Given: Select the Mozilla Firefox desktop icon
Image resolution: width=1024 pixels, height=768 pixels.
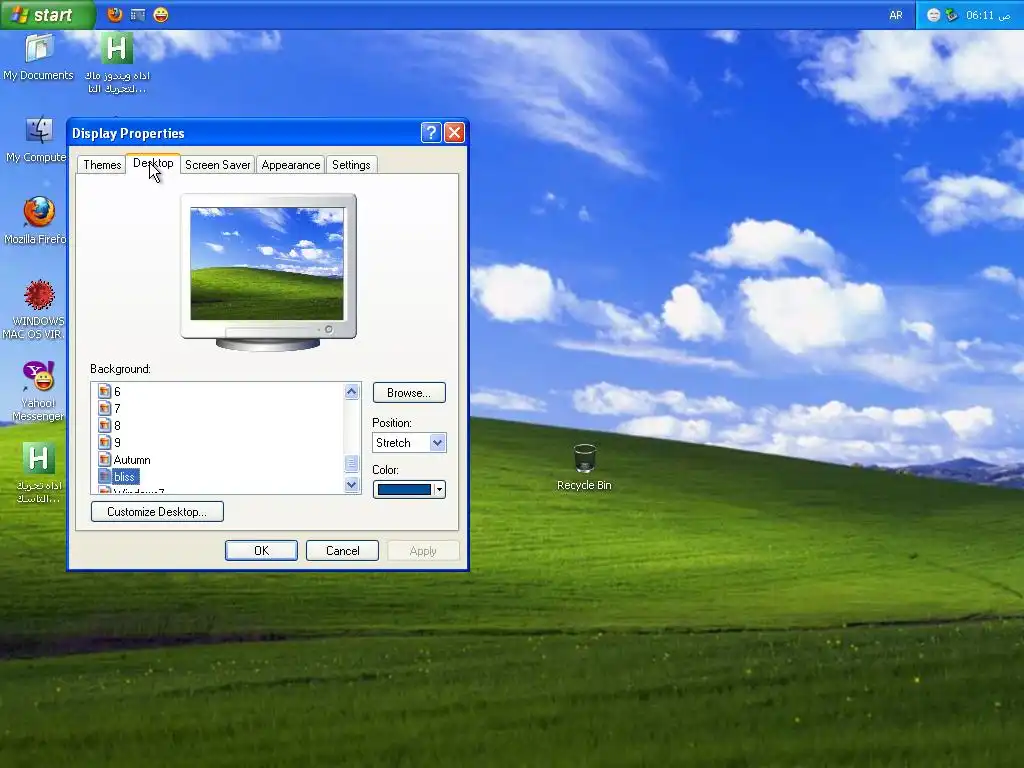Looking at the screenshot, I should tap(37, 221).
